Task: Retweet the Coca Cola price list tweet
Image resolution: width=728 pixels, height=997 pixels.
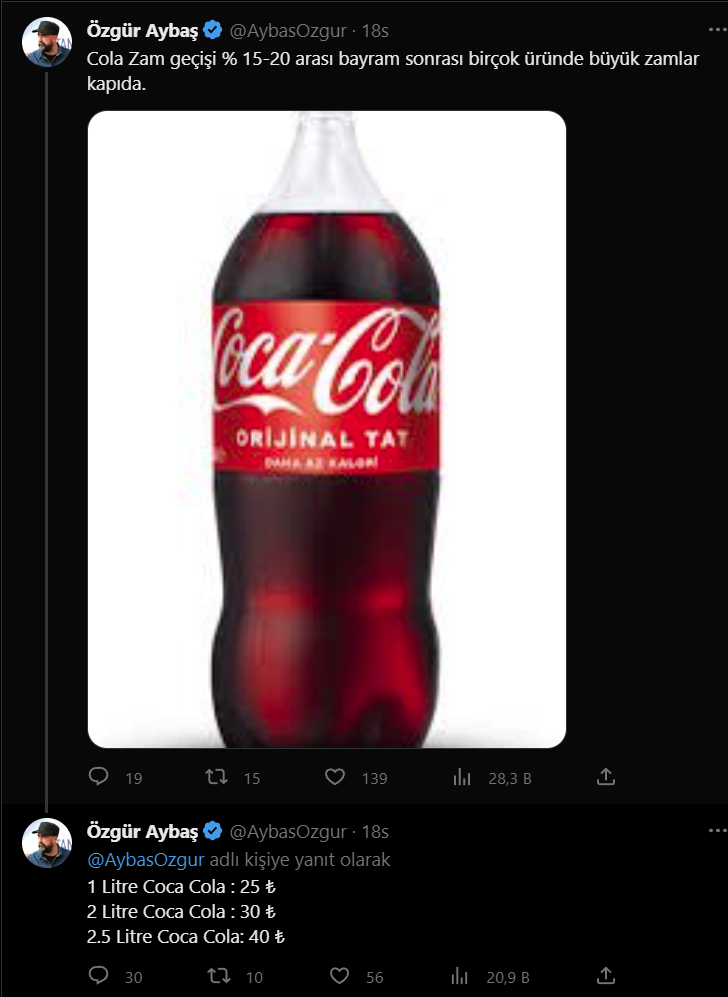Action: 216,976
